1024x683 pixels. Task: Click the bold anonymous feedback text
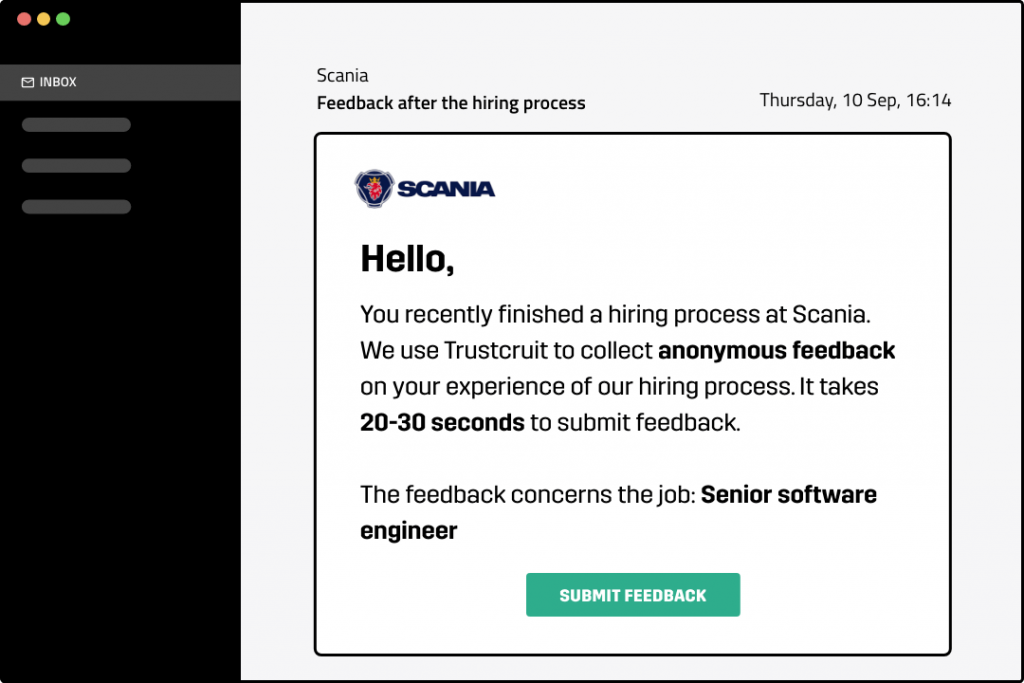(x=776, y=351)
